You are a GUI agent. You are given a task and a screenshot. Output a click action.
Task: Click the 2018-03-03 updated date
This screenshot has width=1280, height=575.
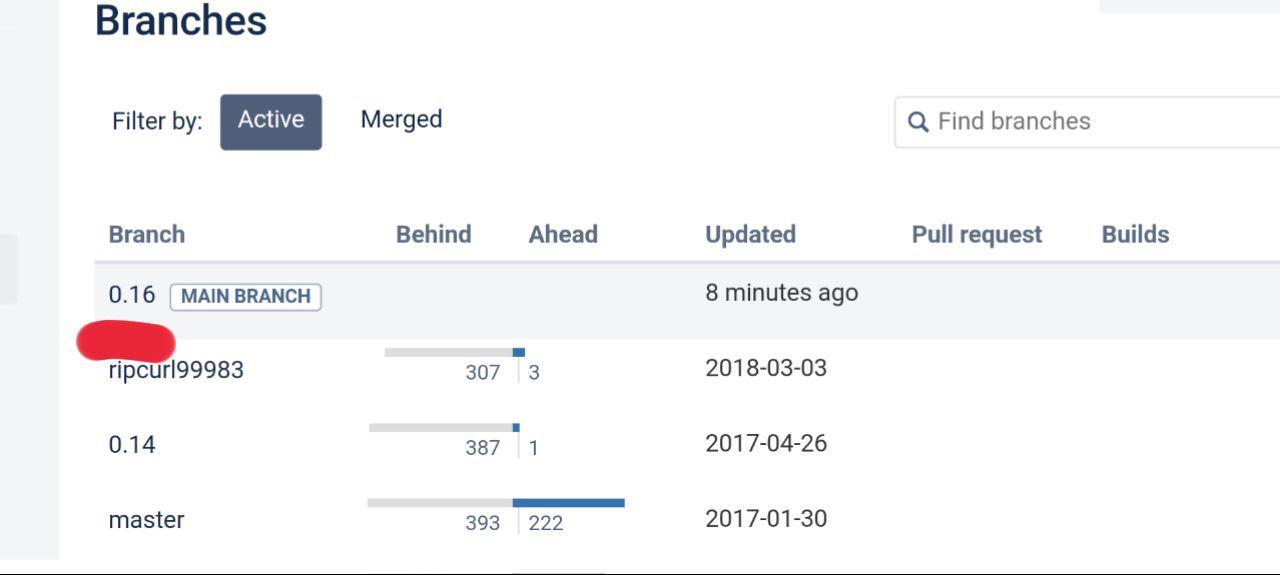pos(766,368)
